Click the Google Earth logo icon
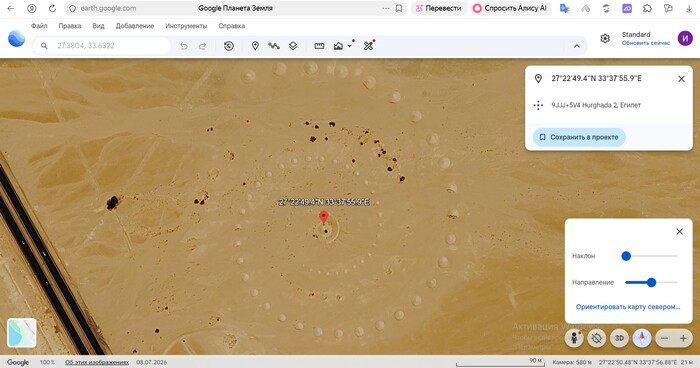700x368 pixels. 16,39
